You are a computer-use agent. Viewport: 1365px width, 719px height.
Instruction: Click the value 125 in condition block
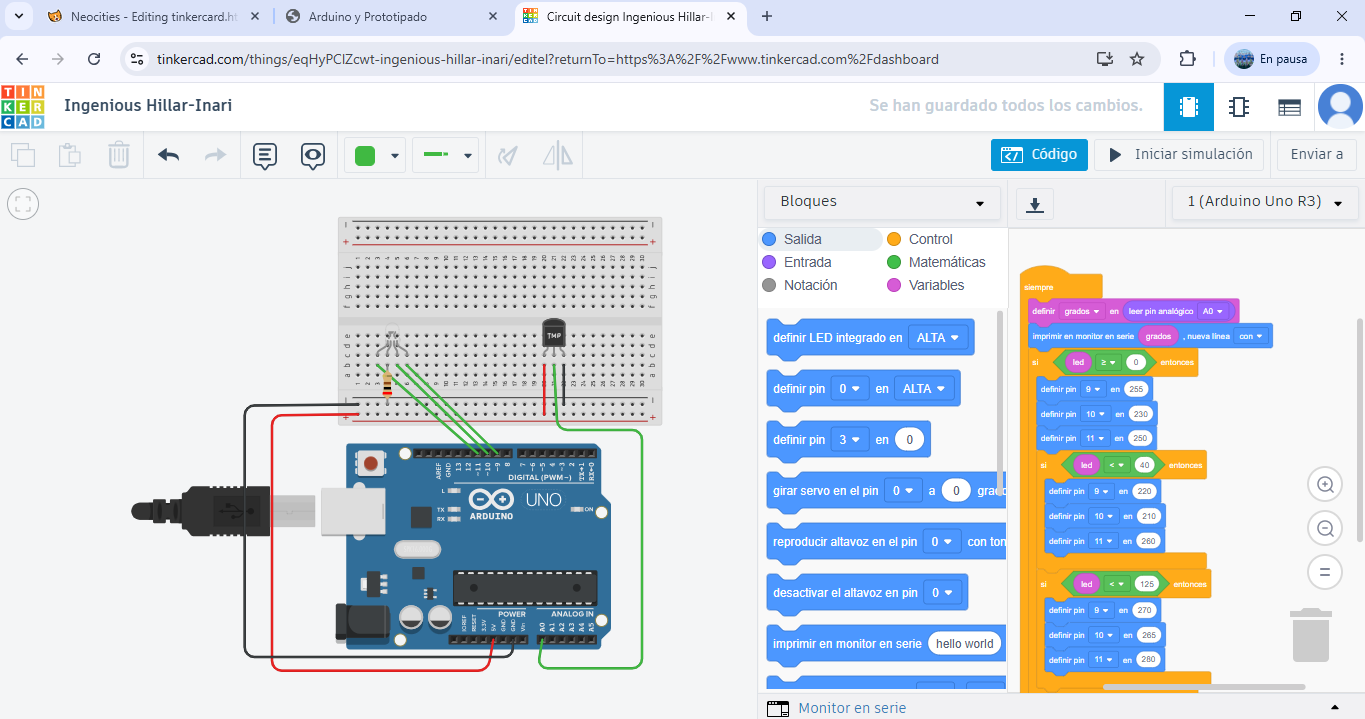pyautogui.click(x=1147, y=584)
